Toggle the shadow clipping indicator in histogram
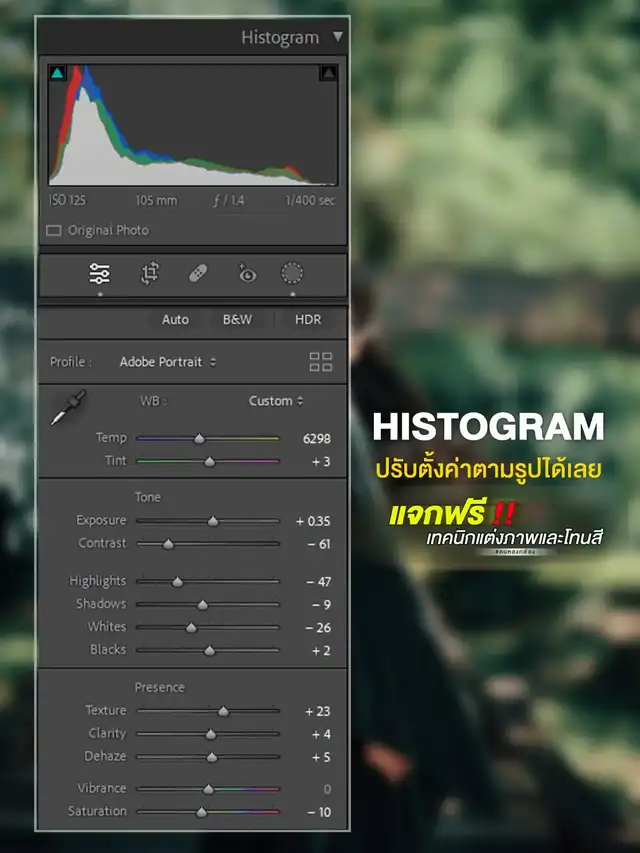This screenshot has height=853, width=640. [x=57, y=73]
